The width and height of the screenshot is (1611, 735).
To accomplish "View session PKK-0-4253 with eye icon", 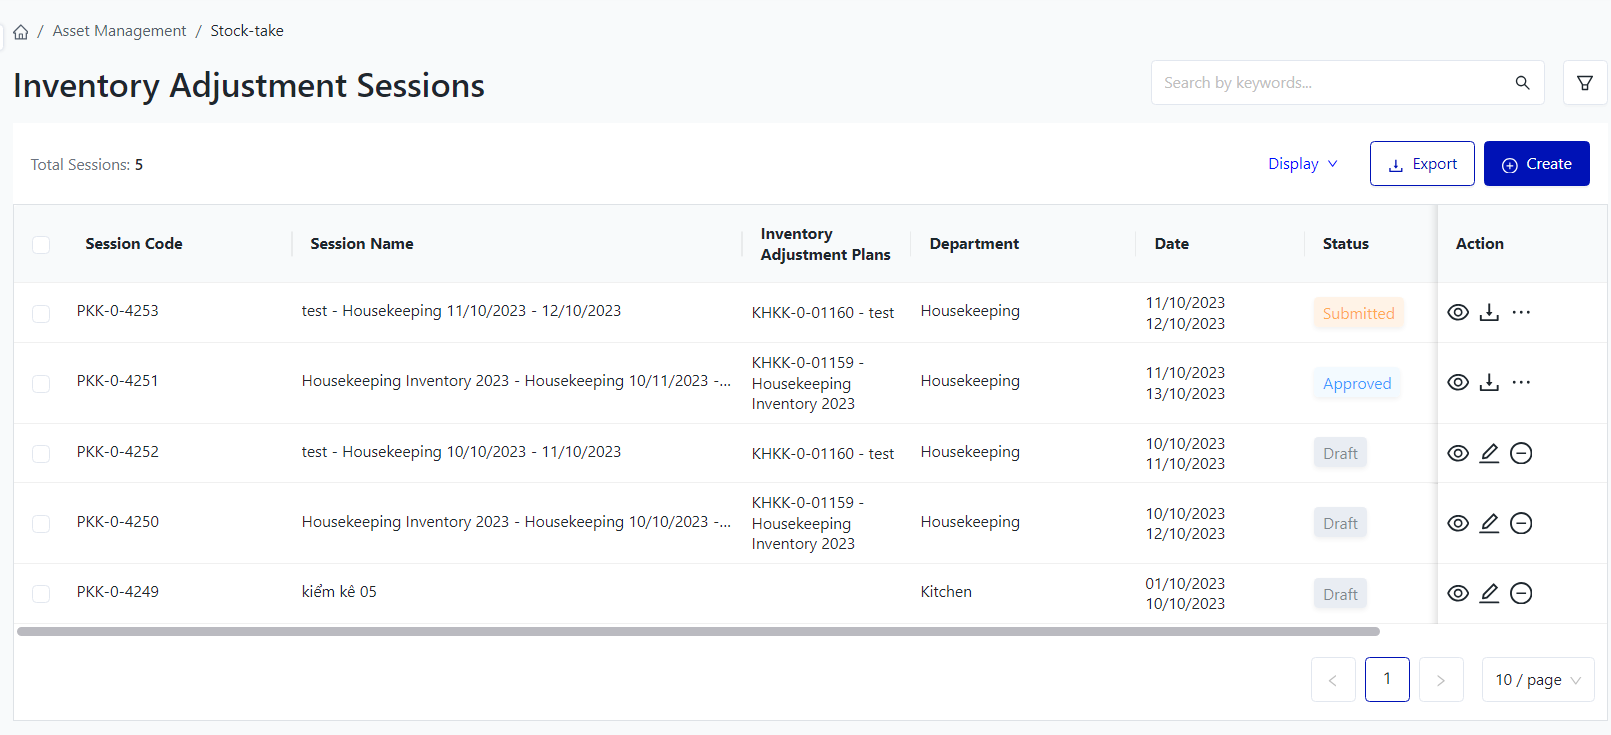I will (1458, 313).
